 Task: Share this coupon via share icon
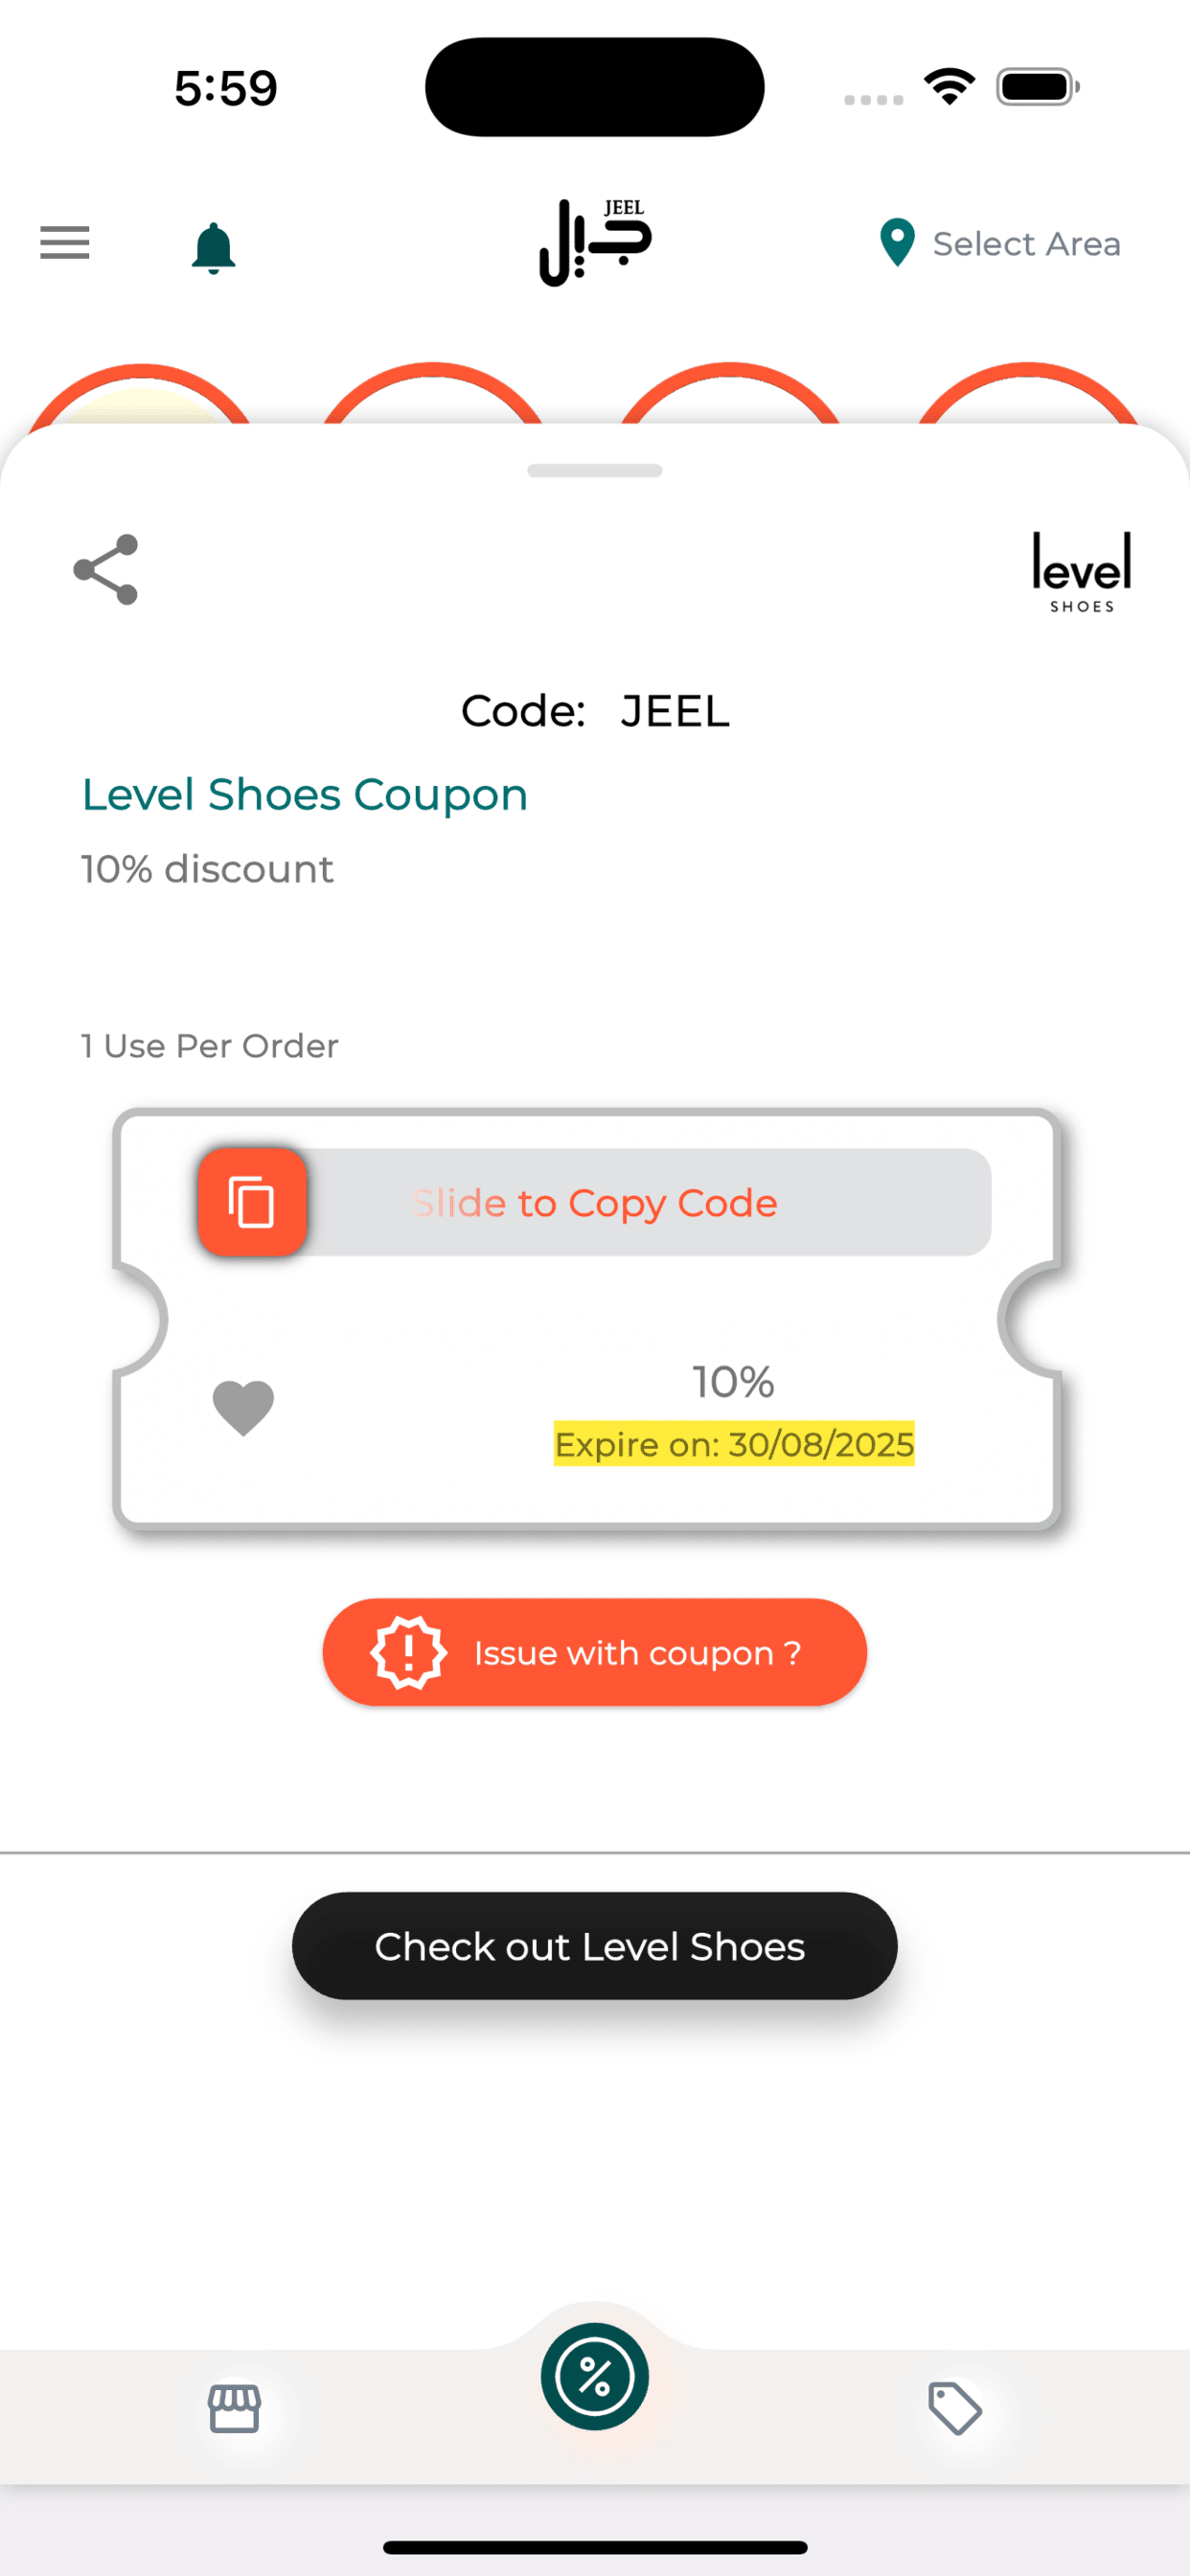[x=106, y=569]
